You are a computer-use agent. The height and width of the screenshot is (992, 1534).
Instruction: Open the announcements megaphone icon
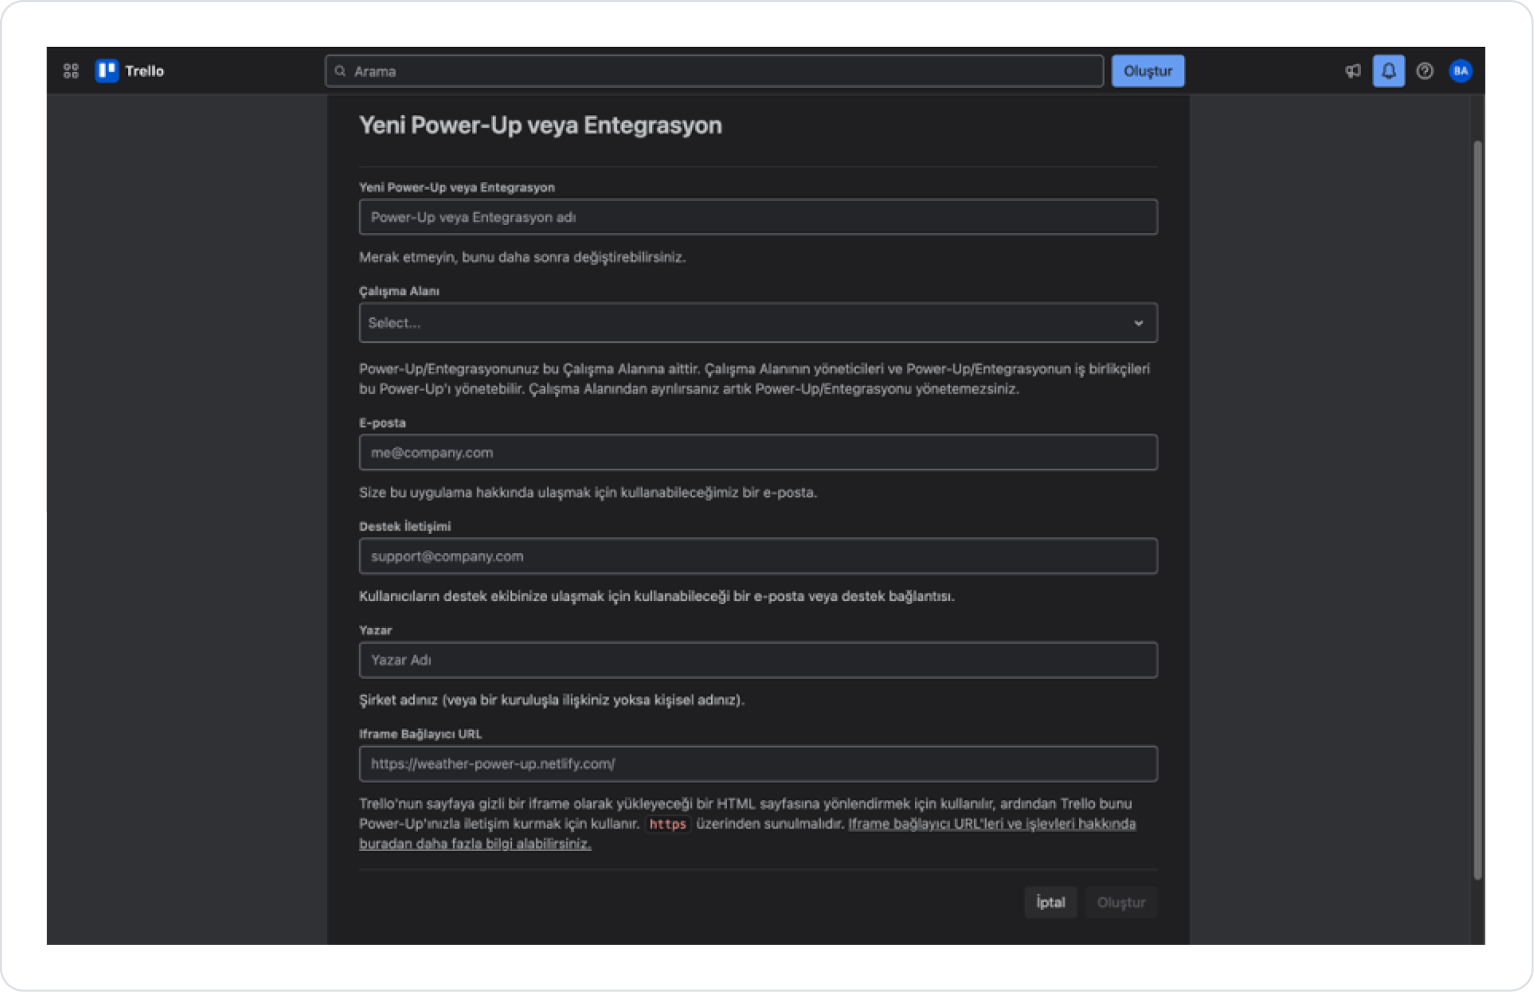(1353, 71)
